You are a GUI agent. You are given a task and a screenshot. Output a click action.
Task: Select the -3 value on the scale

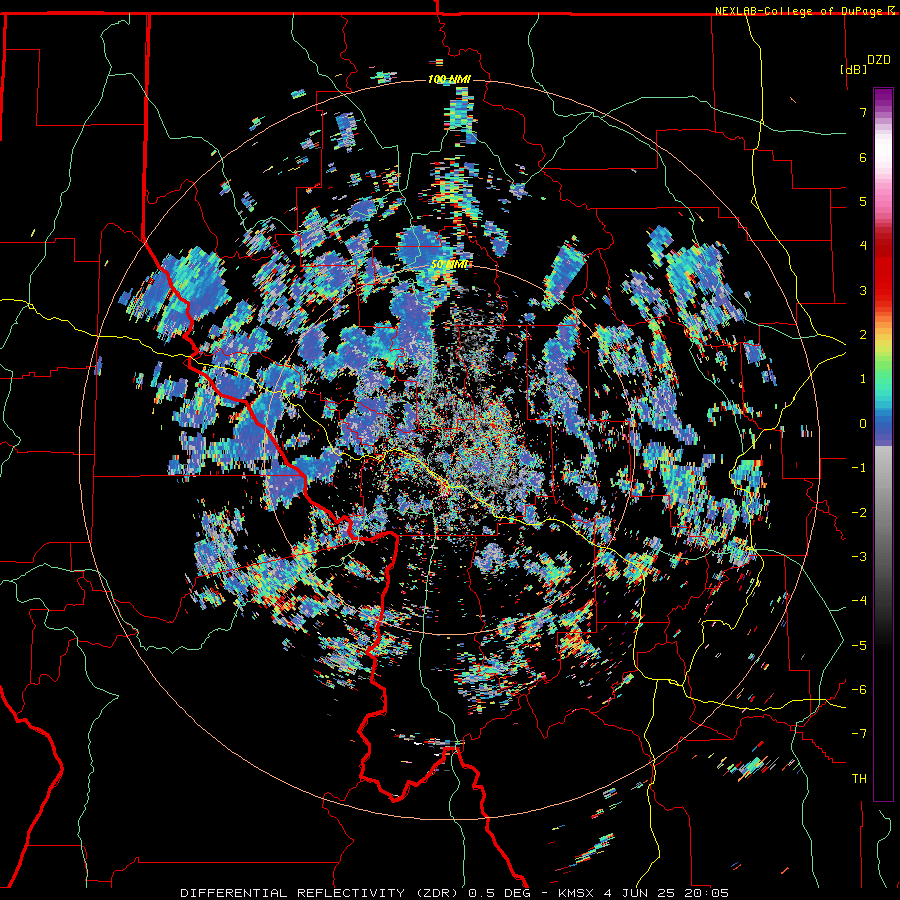pyautogui.click(x=859, y=557)
